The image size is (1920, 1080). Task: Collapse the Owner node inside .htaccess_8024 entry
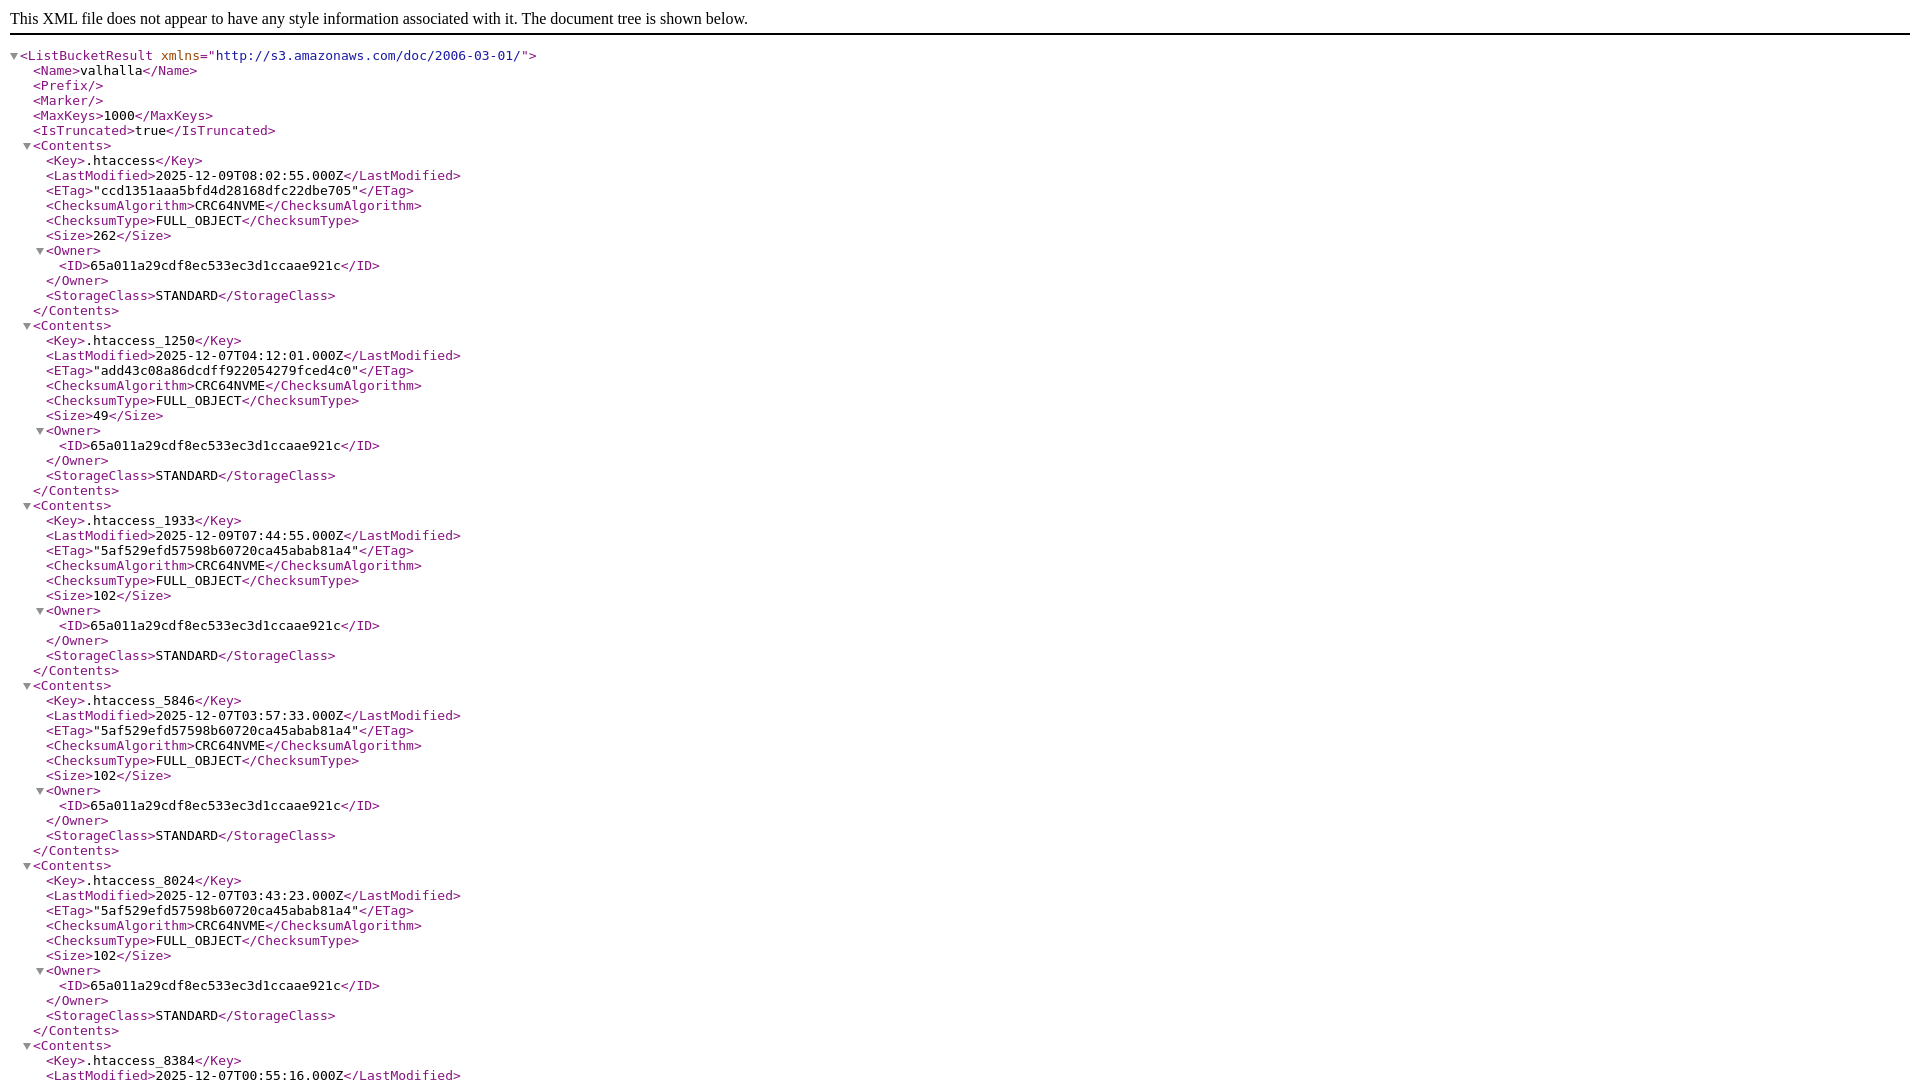[40, 971]
